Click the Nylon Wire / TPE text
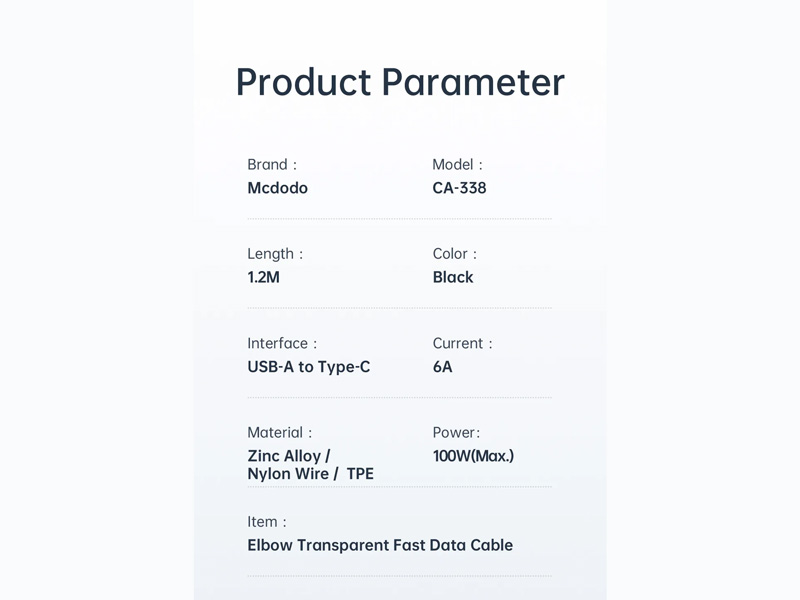Screen dimensions: 800x600 (310, 474)
